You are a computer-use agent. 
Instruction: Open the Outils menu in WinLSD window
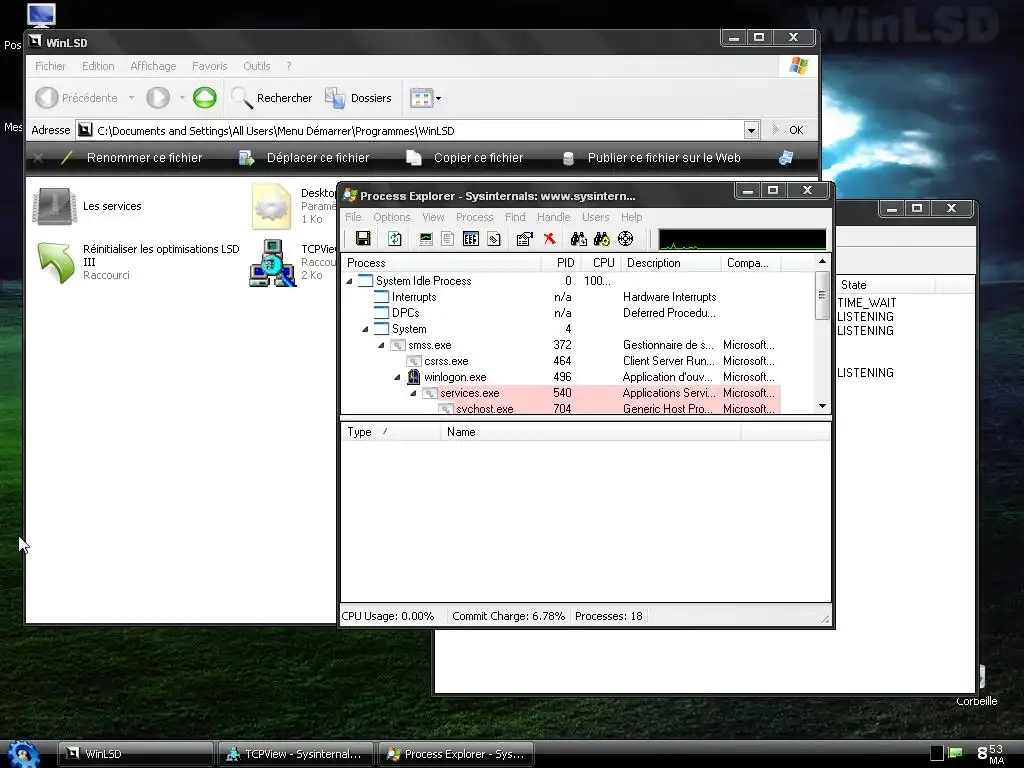pyautogui.click(x=257, y=66)
